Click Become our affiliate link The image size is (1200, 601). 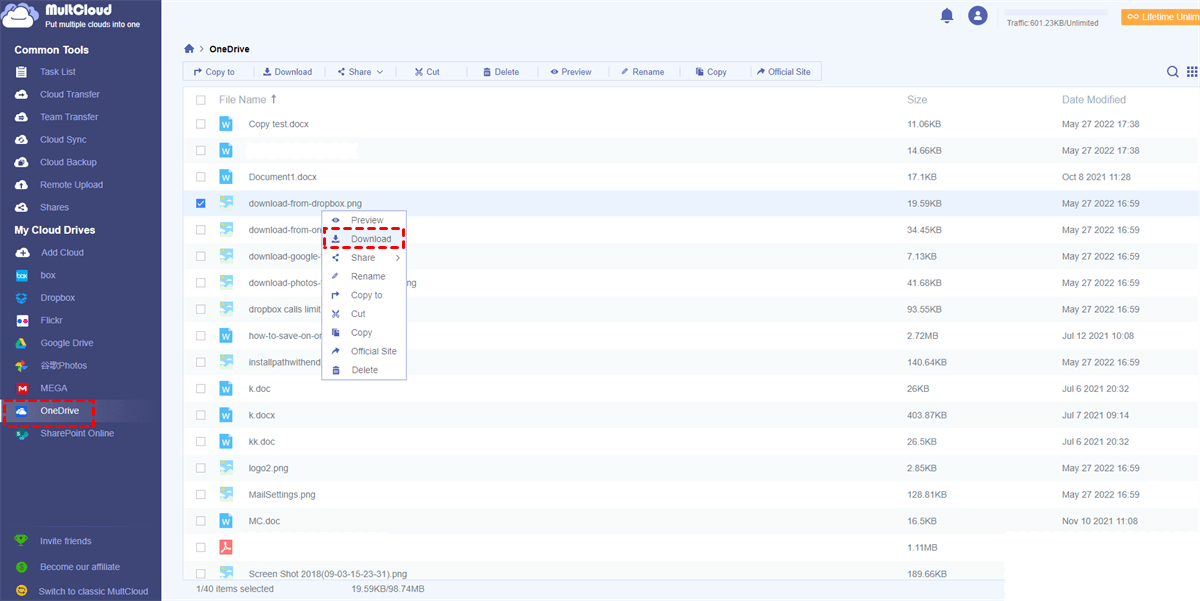point(79,567)
